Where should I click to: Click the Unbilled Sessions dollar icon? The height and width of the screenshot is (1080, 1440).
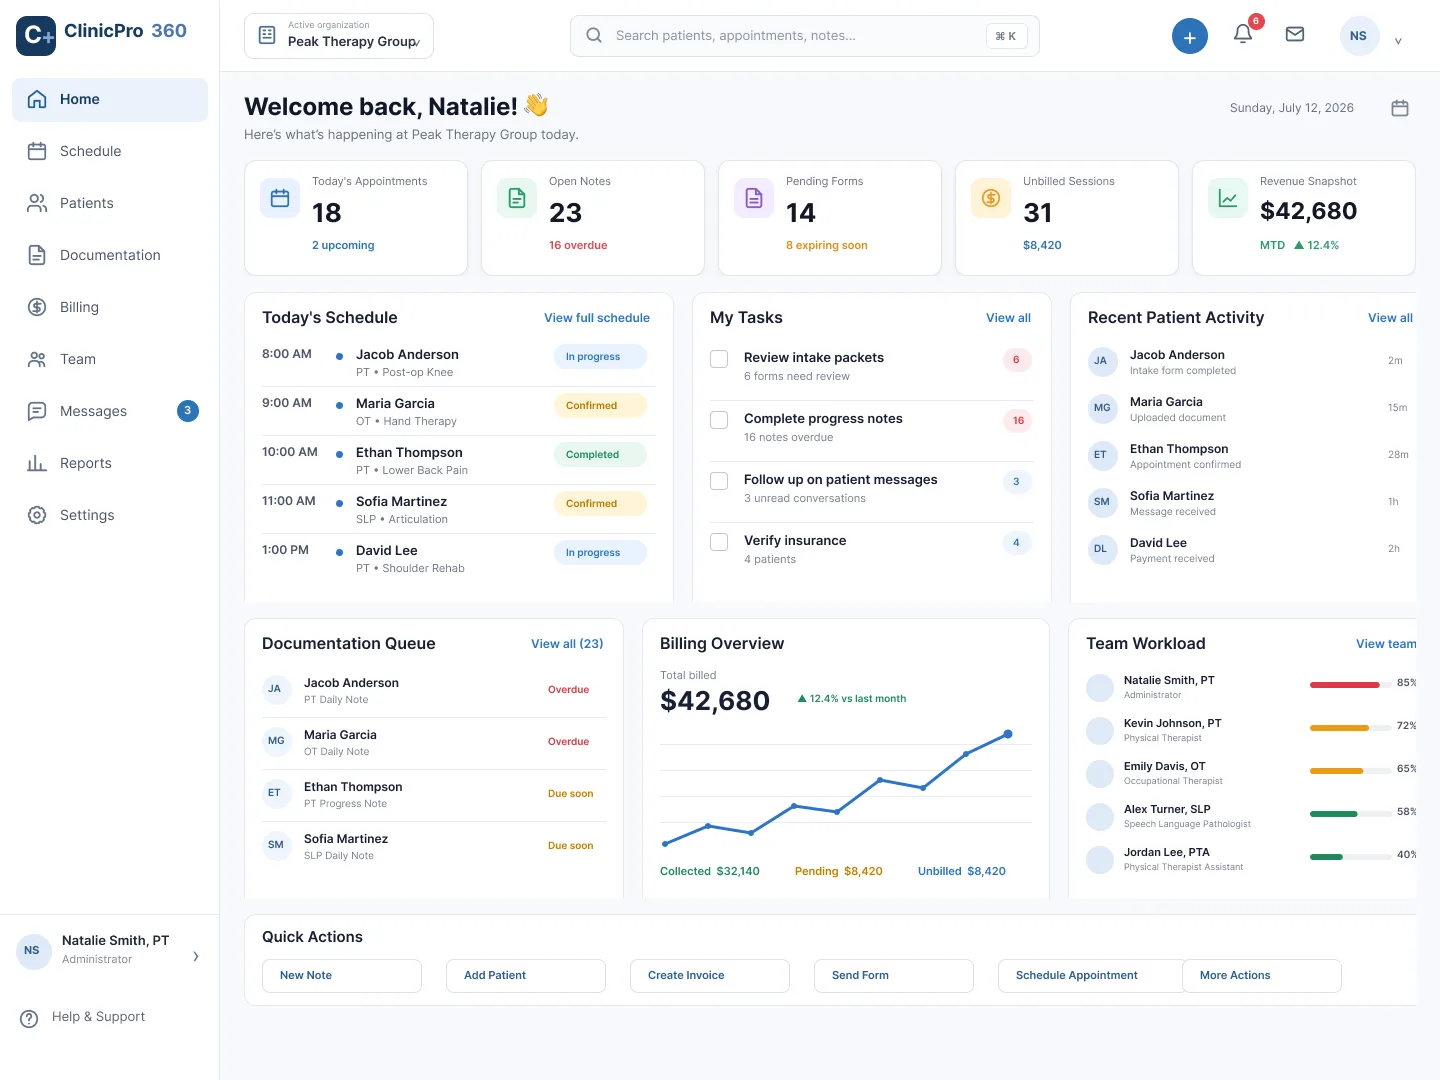991,198
